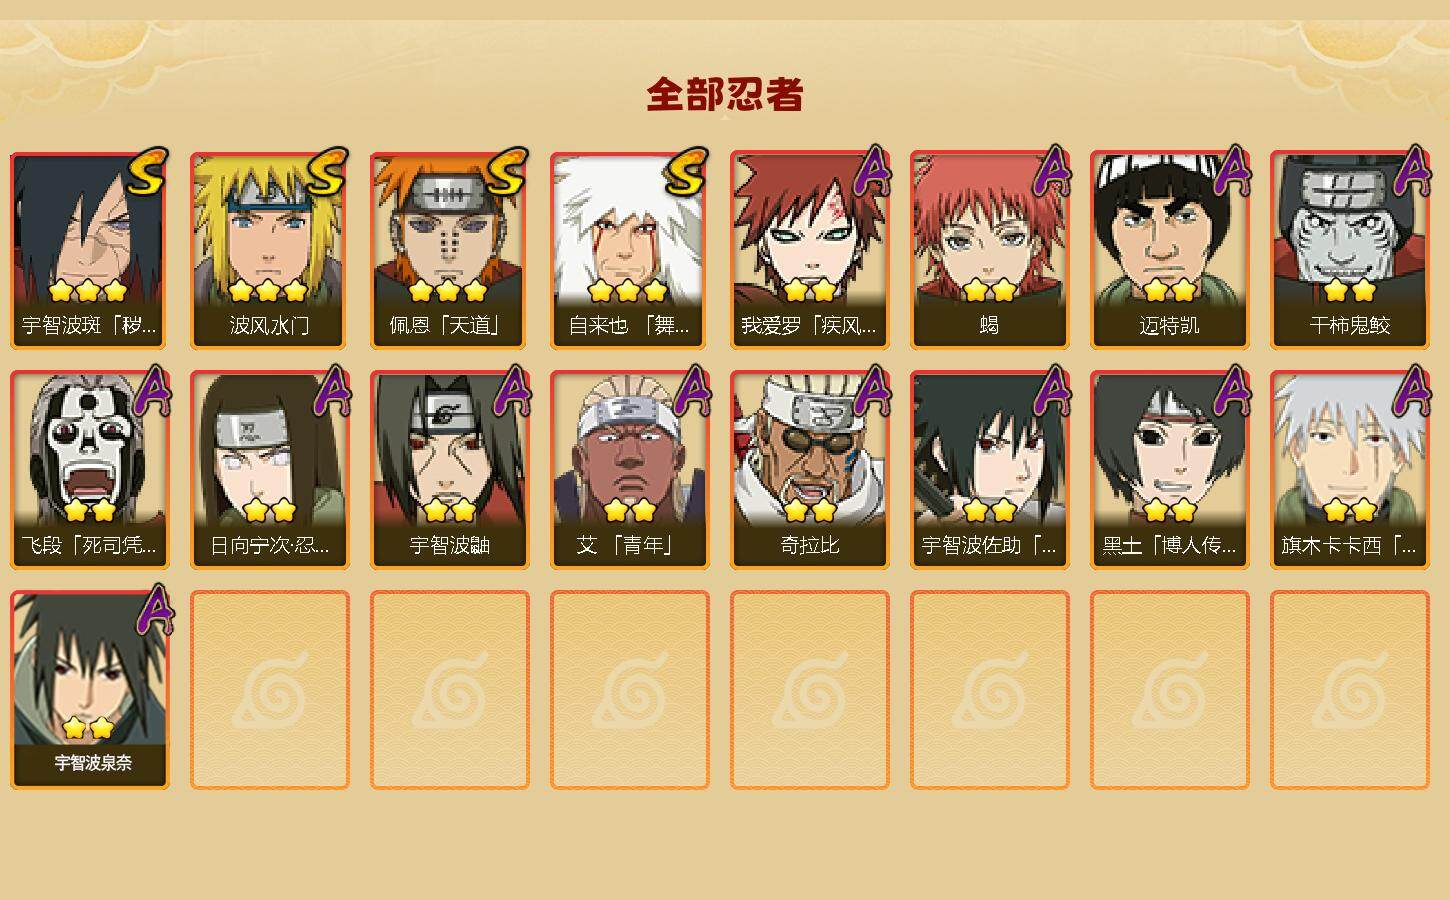
Task: Click the A rank badge on 飞段 card
Action: pos(152,390)
